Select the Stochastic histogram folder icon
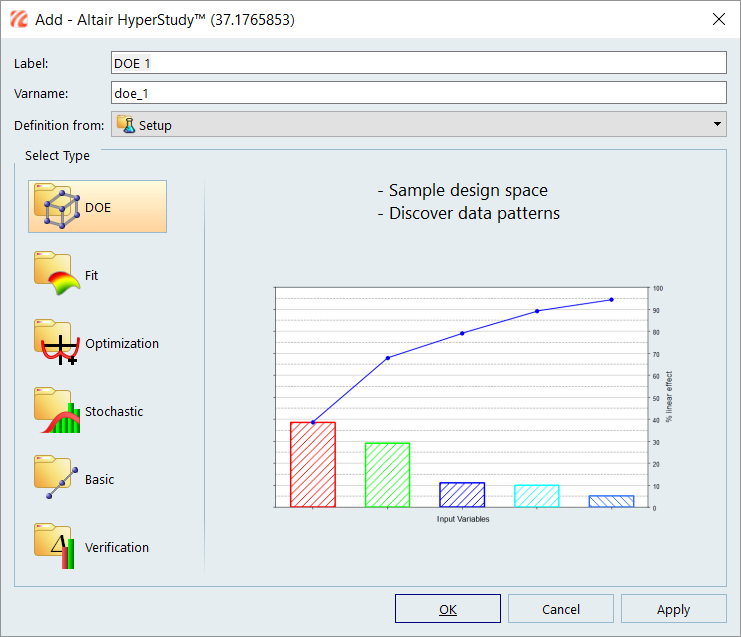 (57, 410)
